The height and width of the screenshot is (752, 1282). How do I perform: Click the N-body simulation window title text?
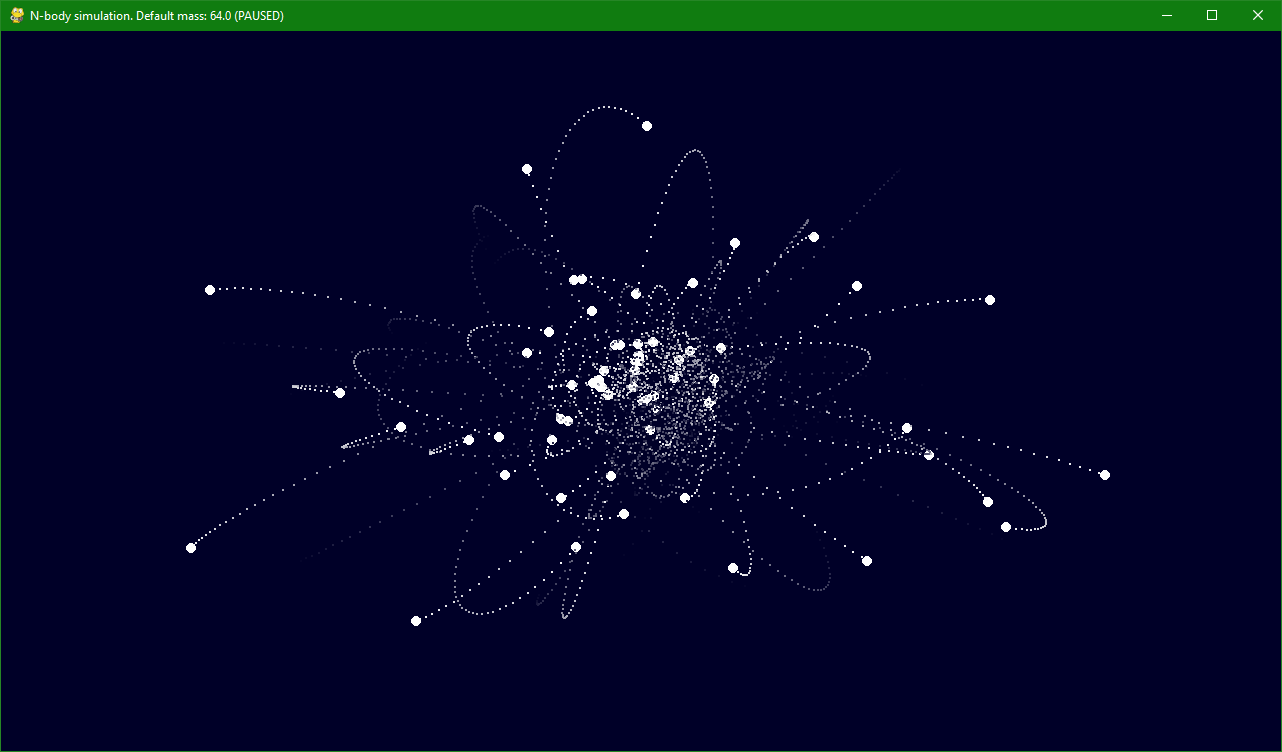[157, 15]
